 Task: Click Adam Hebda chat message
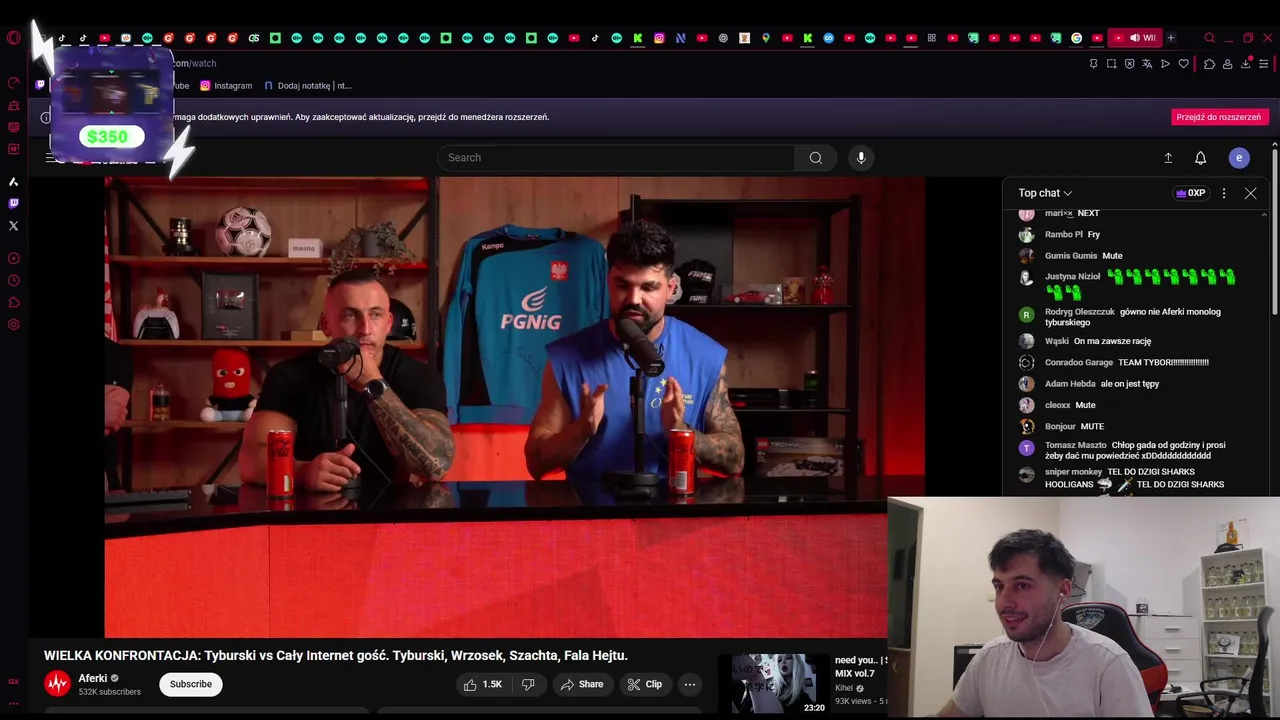click(1101, 384)
